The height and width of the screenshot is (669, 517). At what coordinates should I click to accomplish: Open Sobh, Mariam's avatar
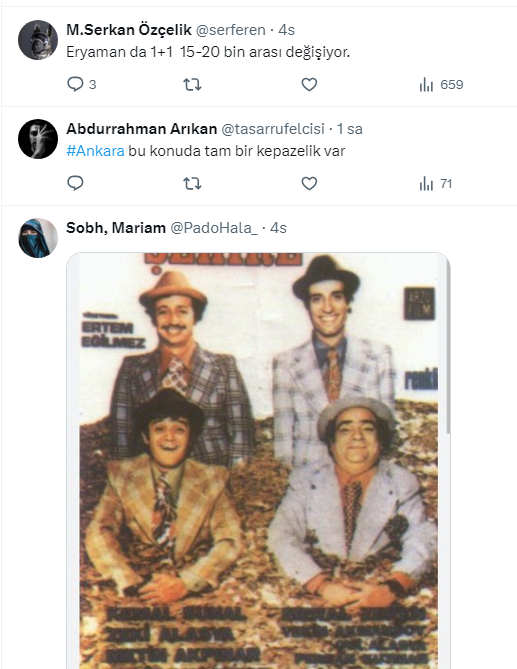(x=38, y=238)
